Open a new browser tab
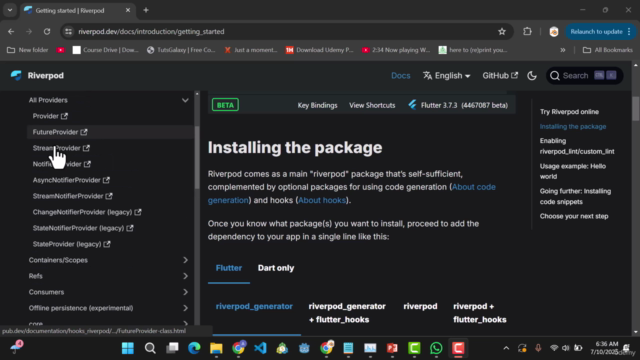Image resolution: width=640 pixels, height=360 pixels. (x=146, y=10)
